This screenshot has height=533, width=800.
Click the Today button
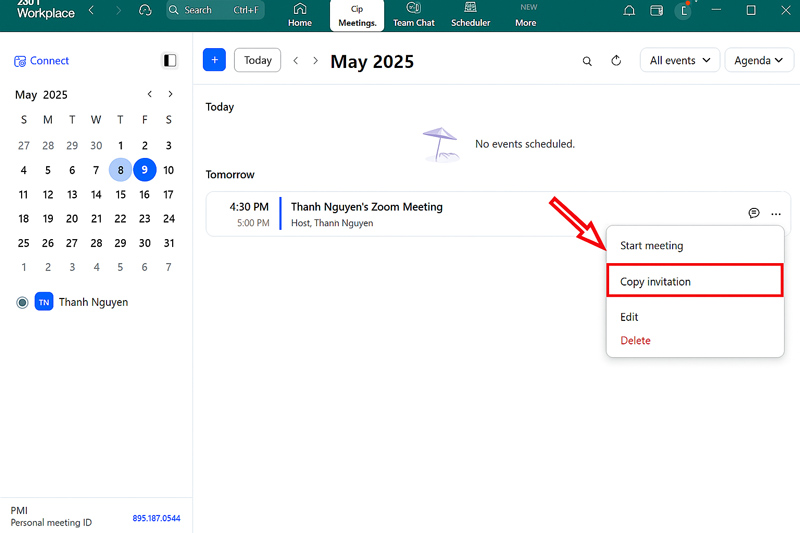[257, 61]
